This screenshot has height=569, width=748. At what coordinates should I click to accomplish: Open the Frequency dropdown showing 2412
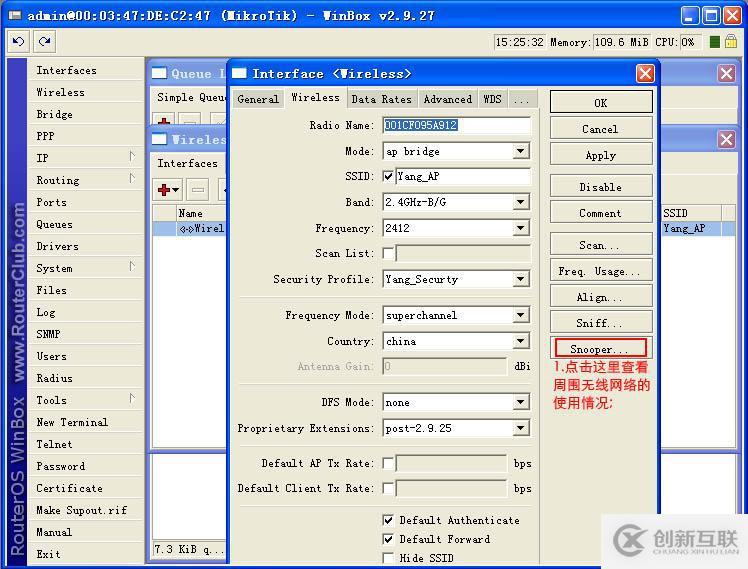[521, 228]
